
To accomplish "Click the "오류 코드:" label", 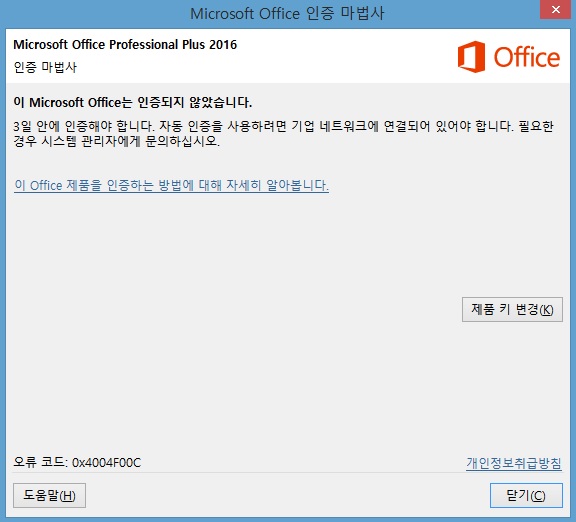I will tap(40, 462).
